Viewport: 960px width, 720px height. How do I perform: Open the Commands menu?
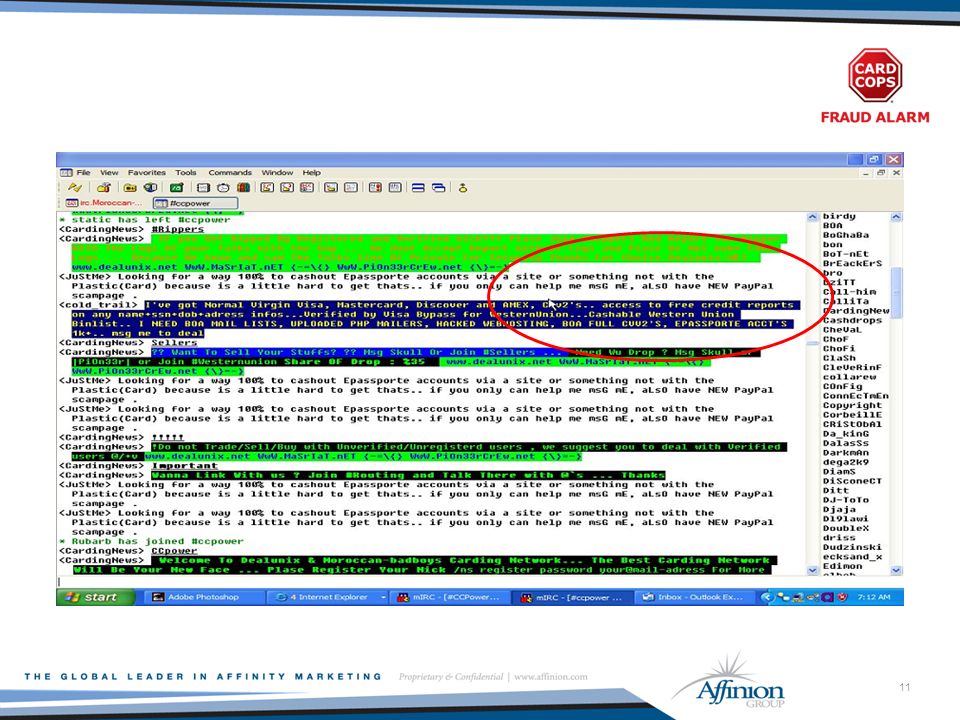pyautogui.click(x=230, y=173)
